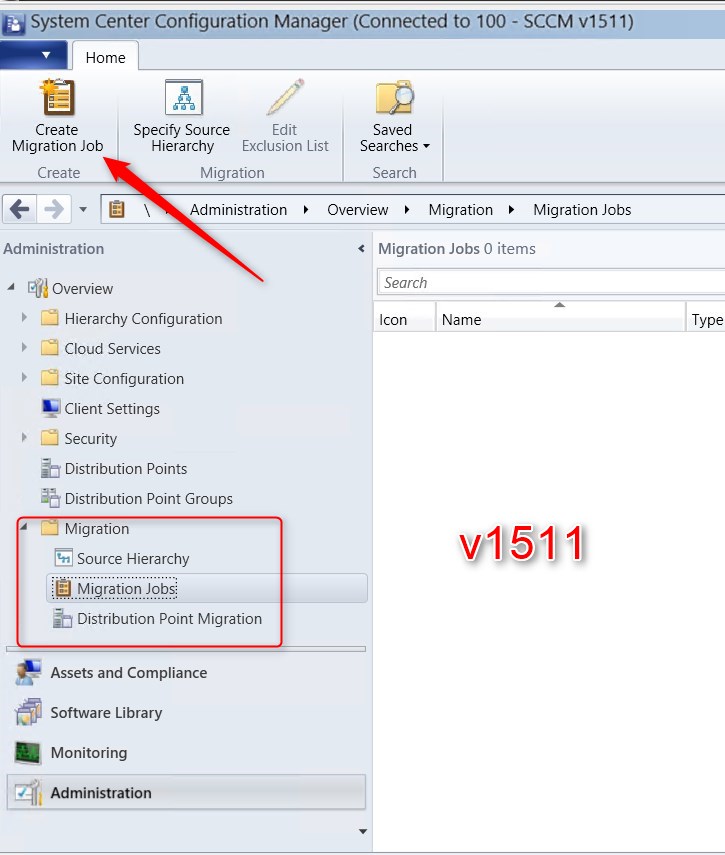Image resolution: width=725 pixels, height=855 pixels.
Task: Open the Administration workspace
Action: point(186,792)
